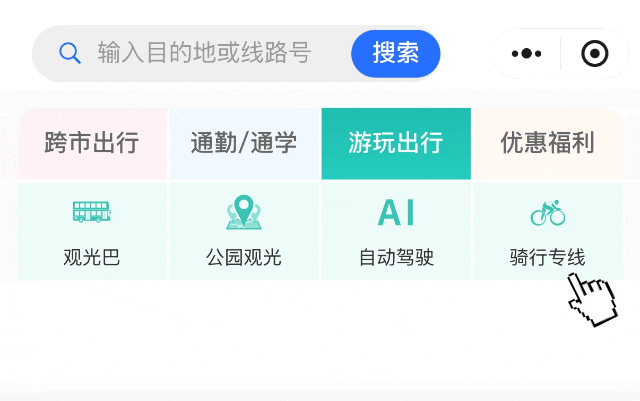This screenshot has height=401, width=640.
Task: Go to the 优惠福利 tab
Action: [x=548, y=143]
